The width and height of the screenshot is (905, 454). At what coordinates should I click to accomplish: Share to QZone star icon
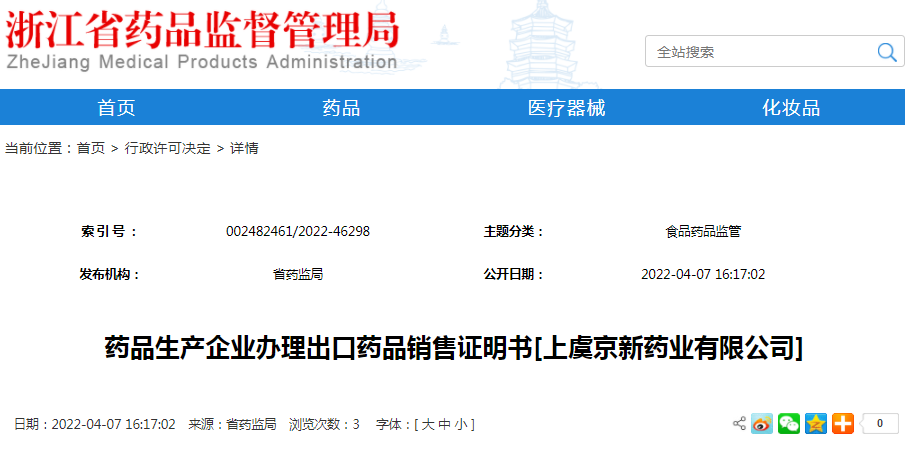point(816,424)
